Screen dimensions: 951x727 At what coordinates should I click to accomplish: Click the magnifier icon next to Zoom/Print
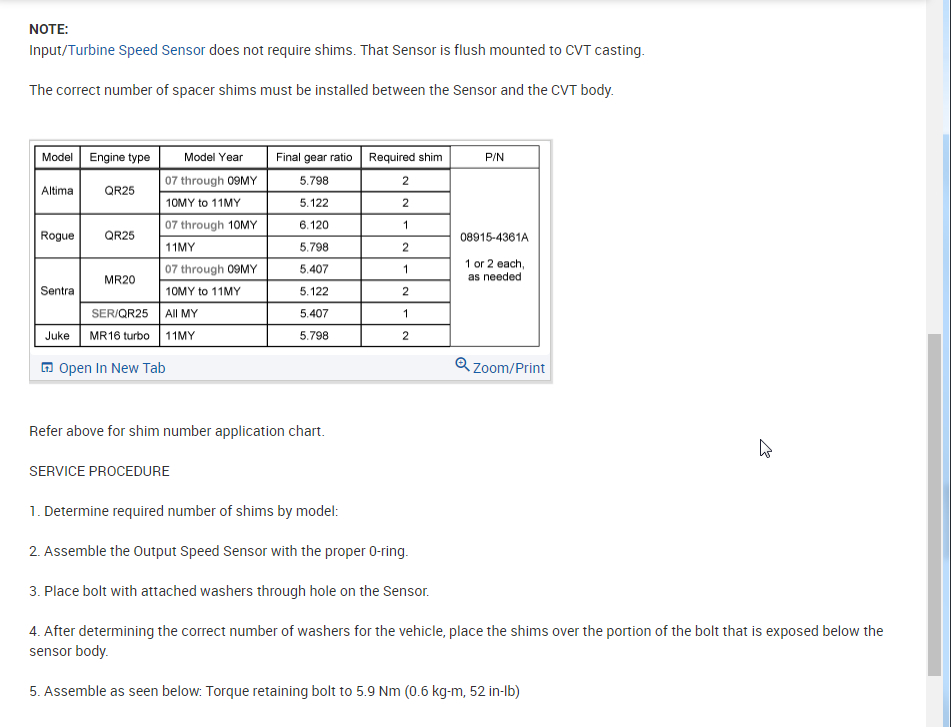point(462,364)
